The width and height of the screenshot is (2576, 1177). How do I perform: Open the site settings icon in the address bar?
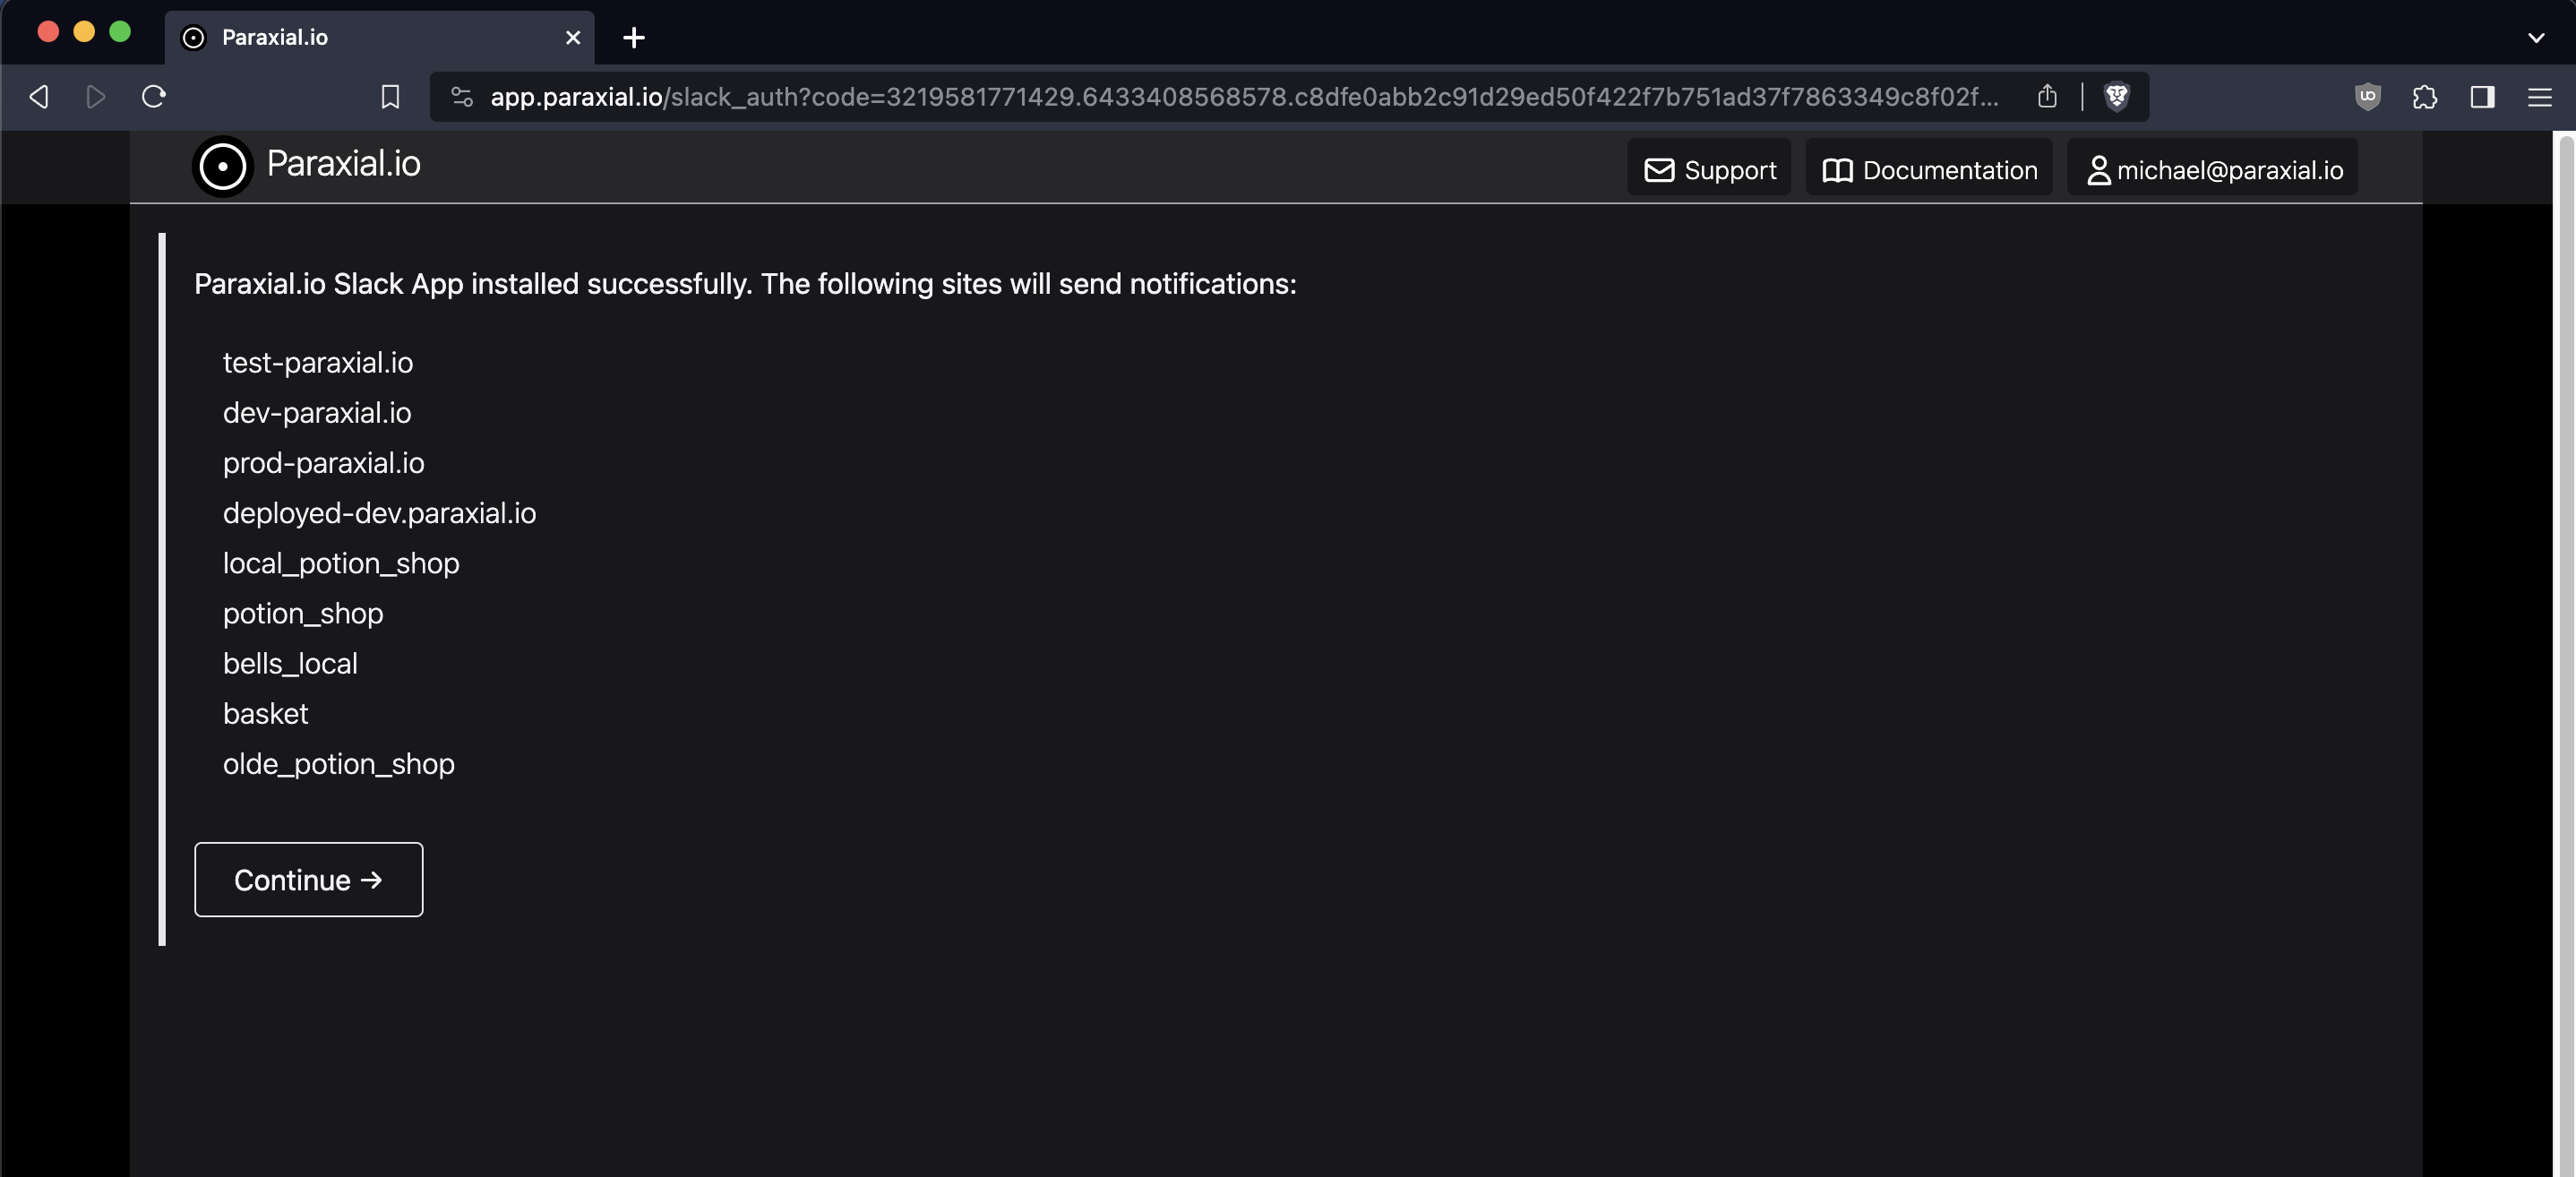point(461,97)
